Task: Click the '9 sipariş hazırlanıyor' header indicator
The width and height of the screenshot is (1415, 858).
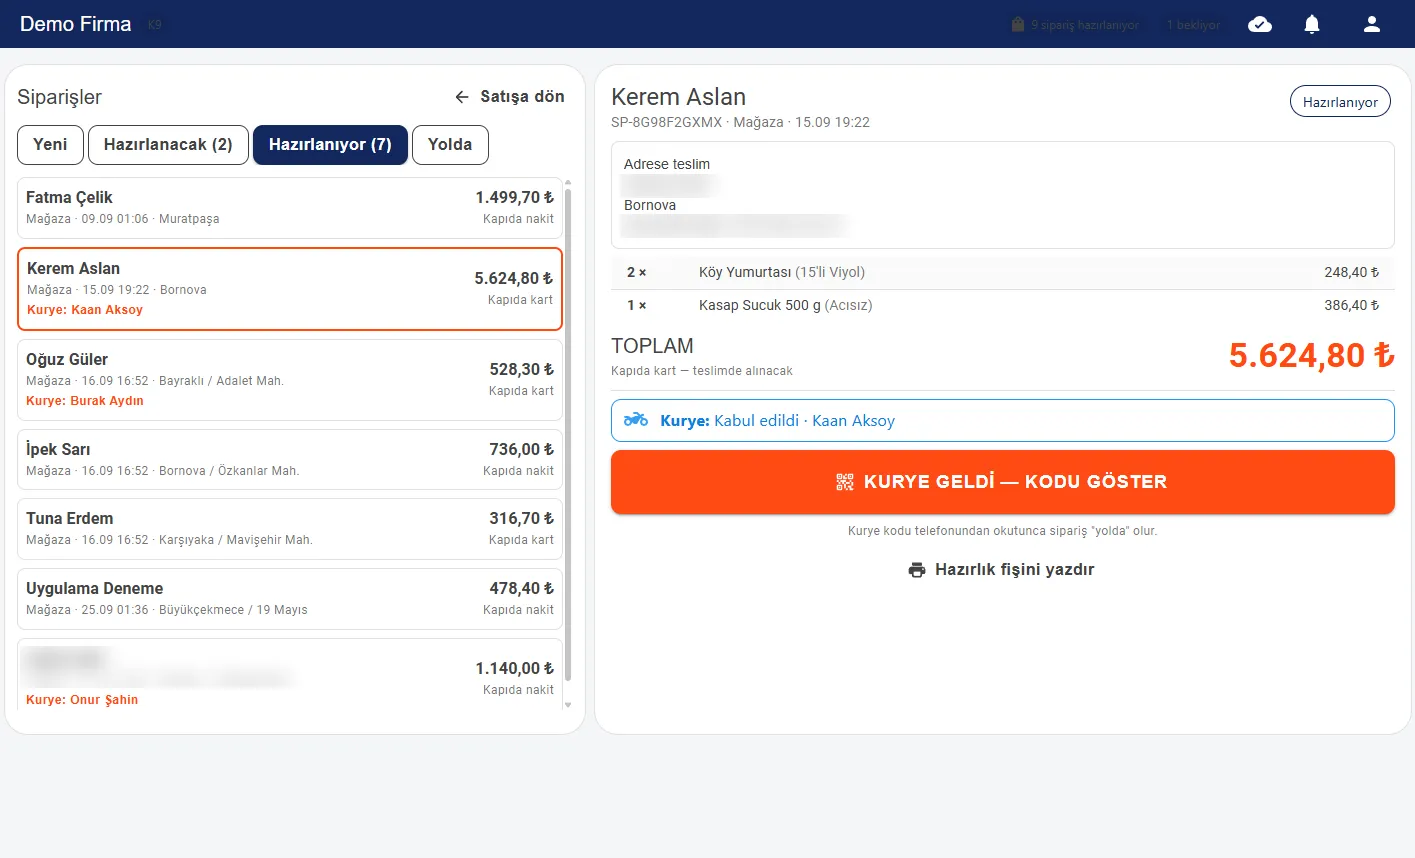Action: [x=1075, y=25]
